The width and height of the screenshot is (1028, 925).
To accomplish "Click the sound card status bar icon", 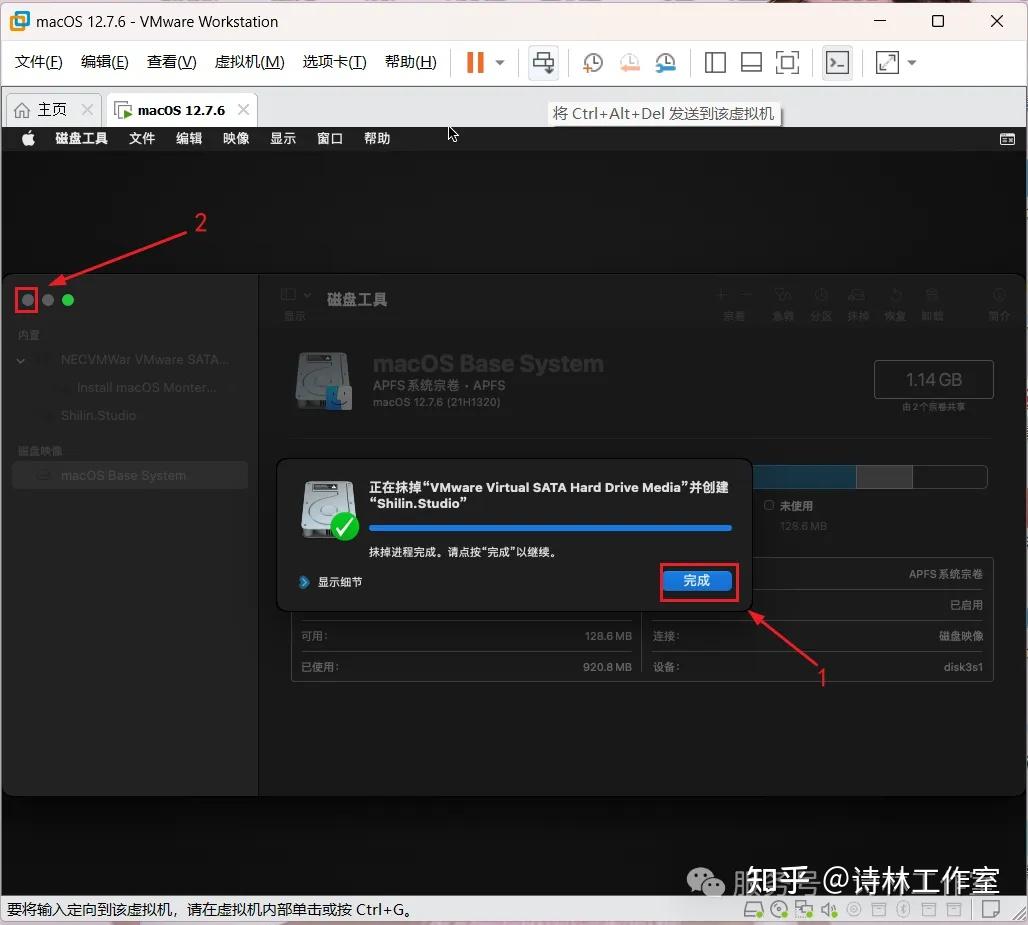I will coord(829,910).
